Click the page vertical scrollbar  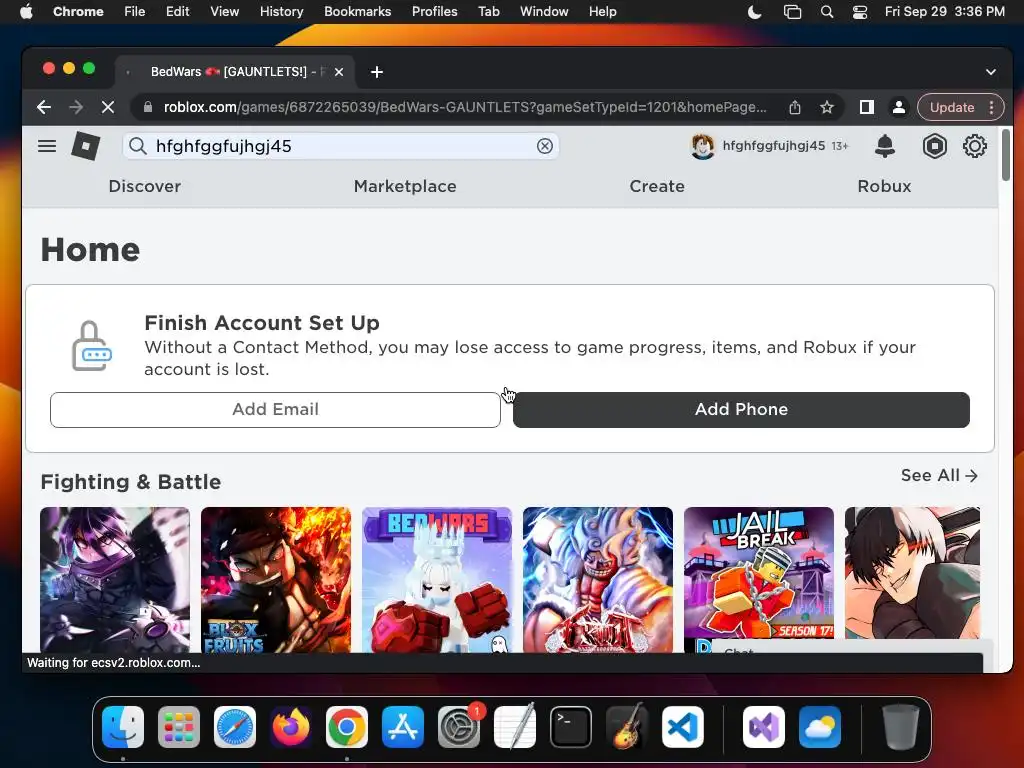point(1006,155)
